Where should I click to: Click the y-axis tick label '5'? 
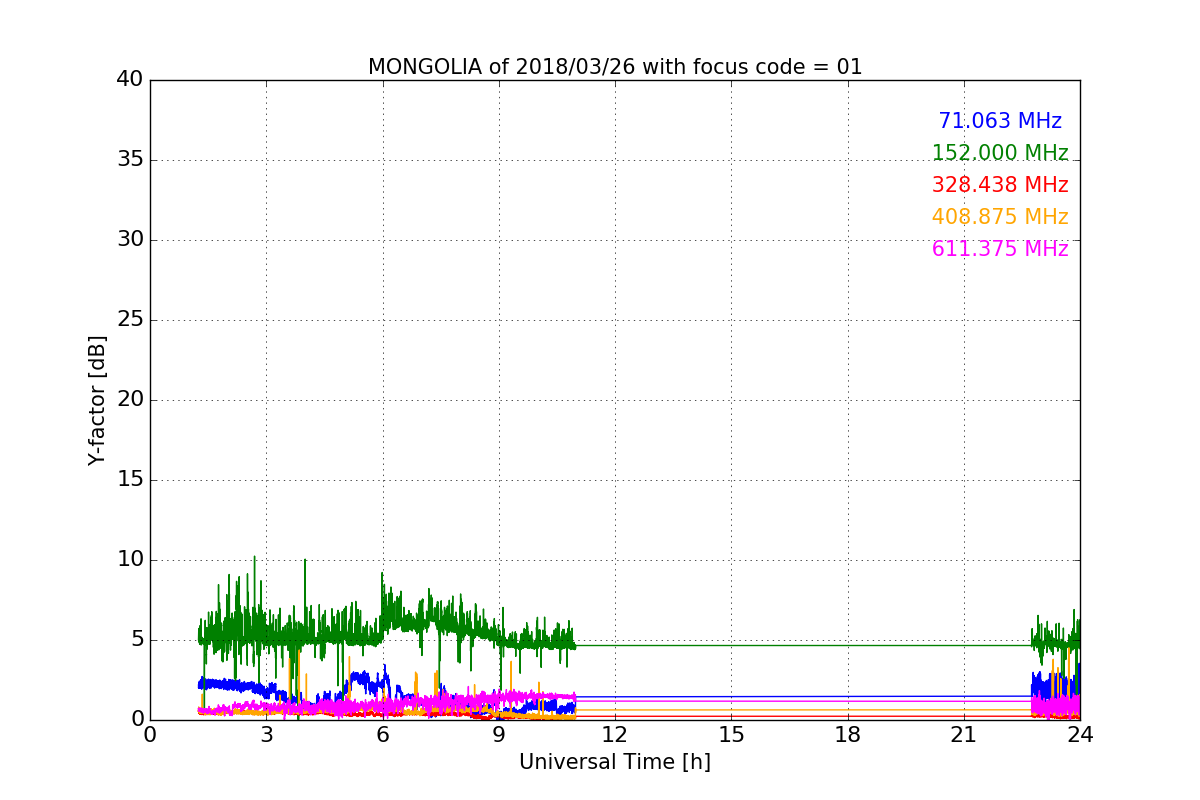pyautogui.click(x=136, y=640)
